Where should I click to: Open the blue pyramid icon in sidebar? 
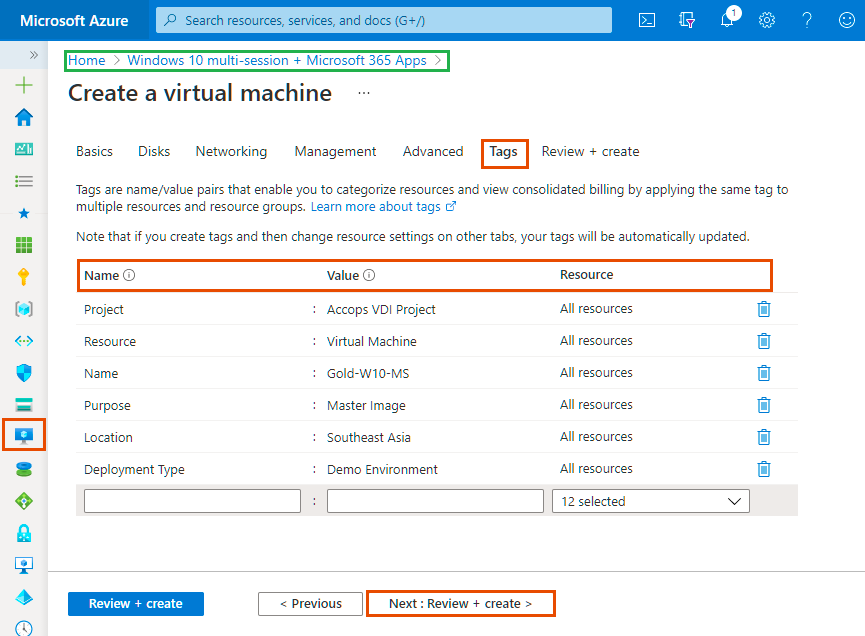24,597
